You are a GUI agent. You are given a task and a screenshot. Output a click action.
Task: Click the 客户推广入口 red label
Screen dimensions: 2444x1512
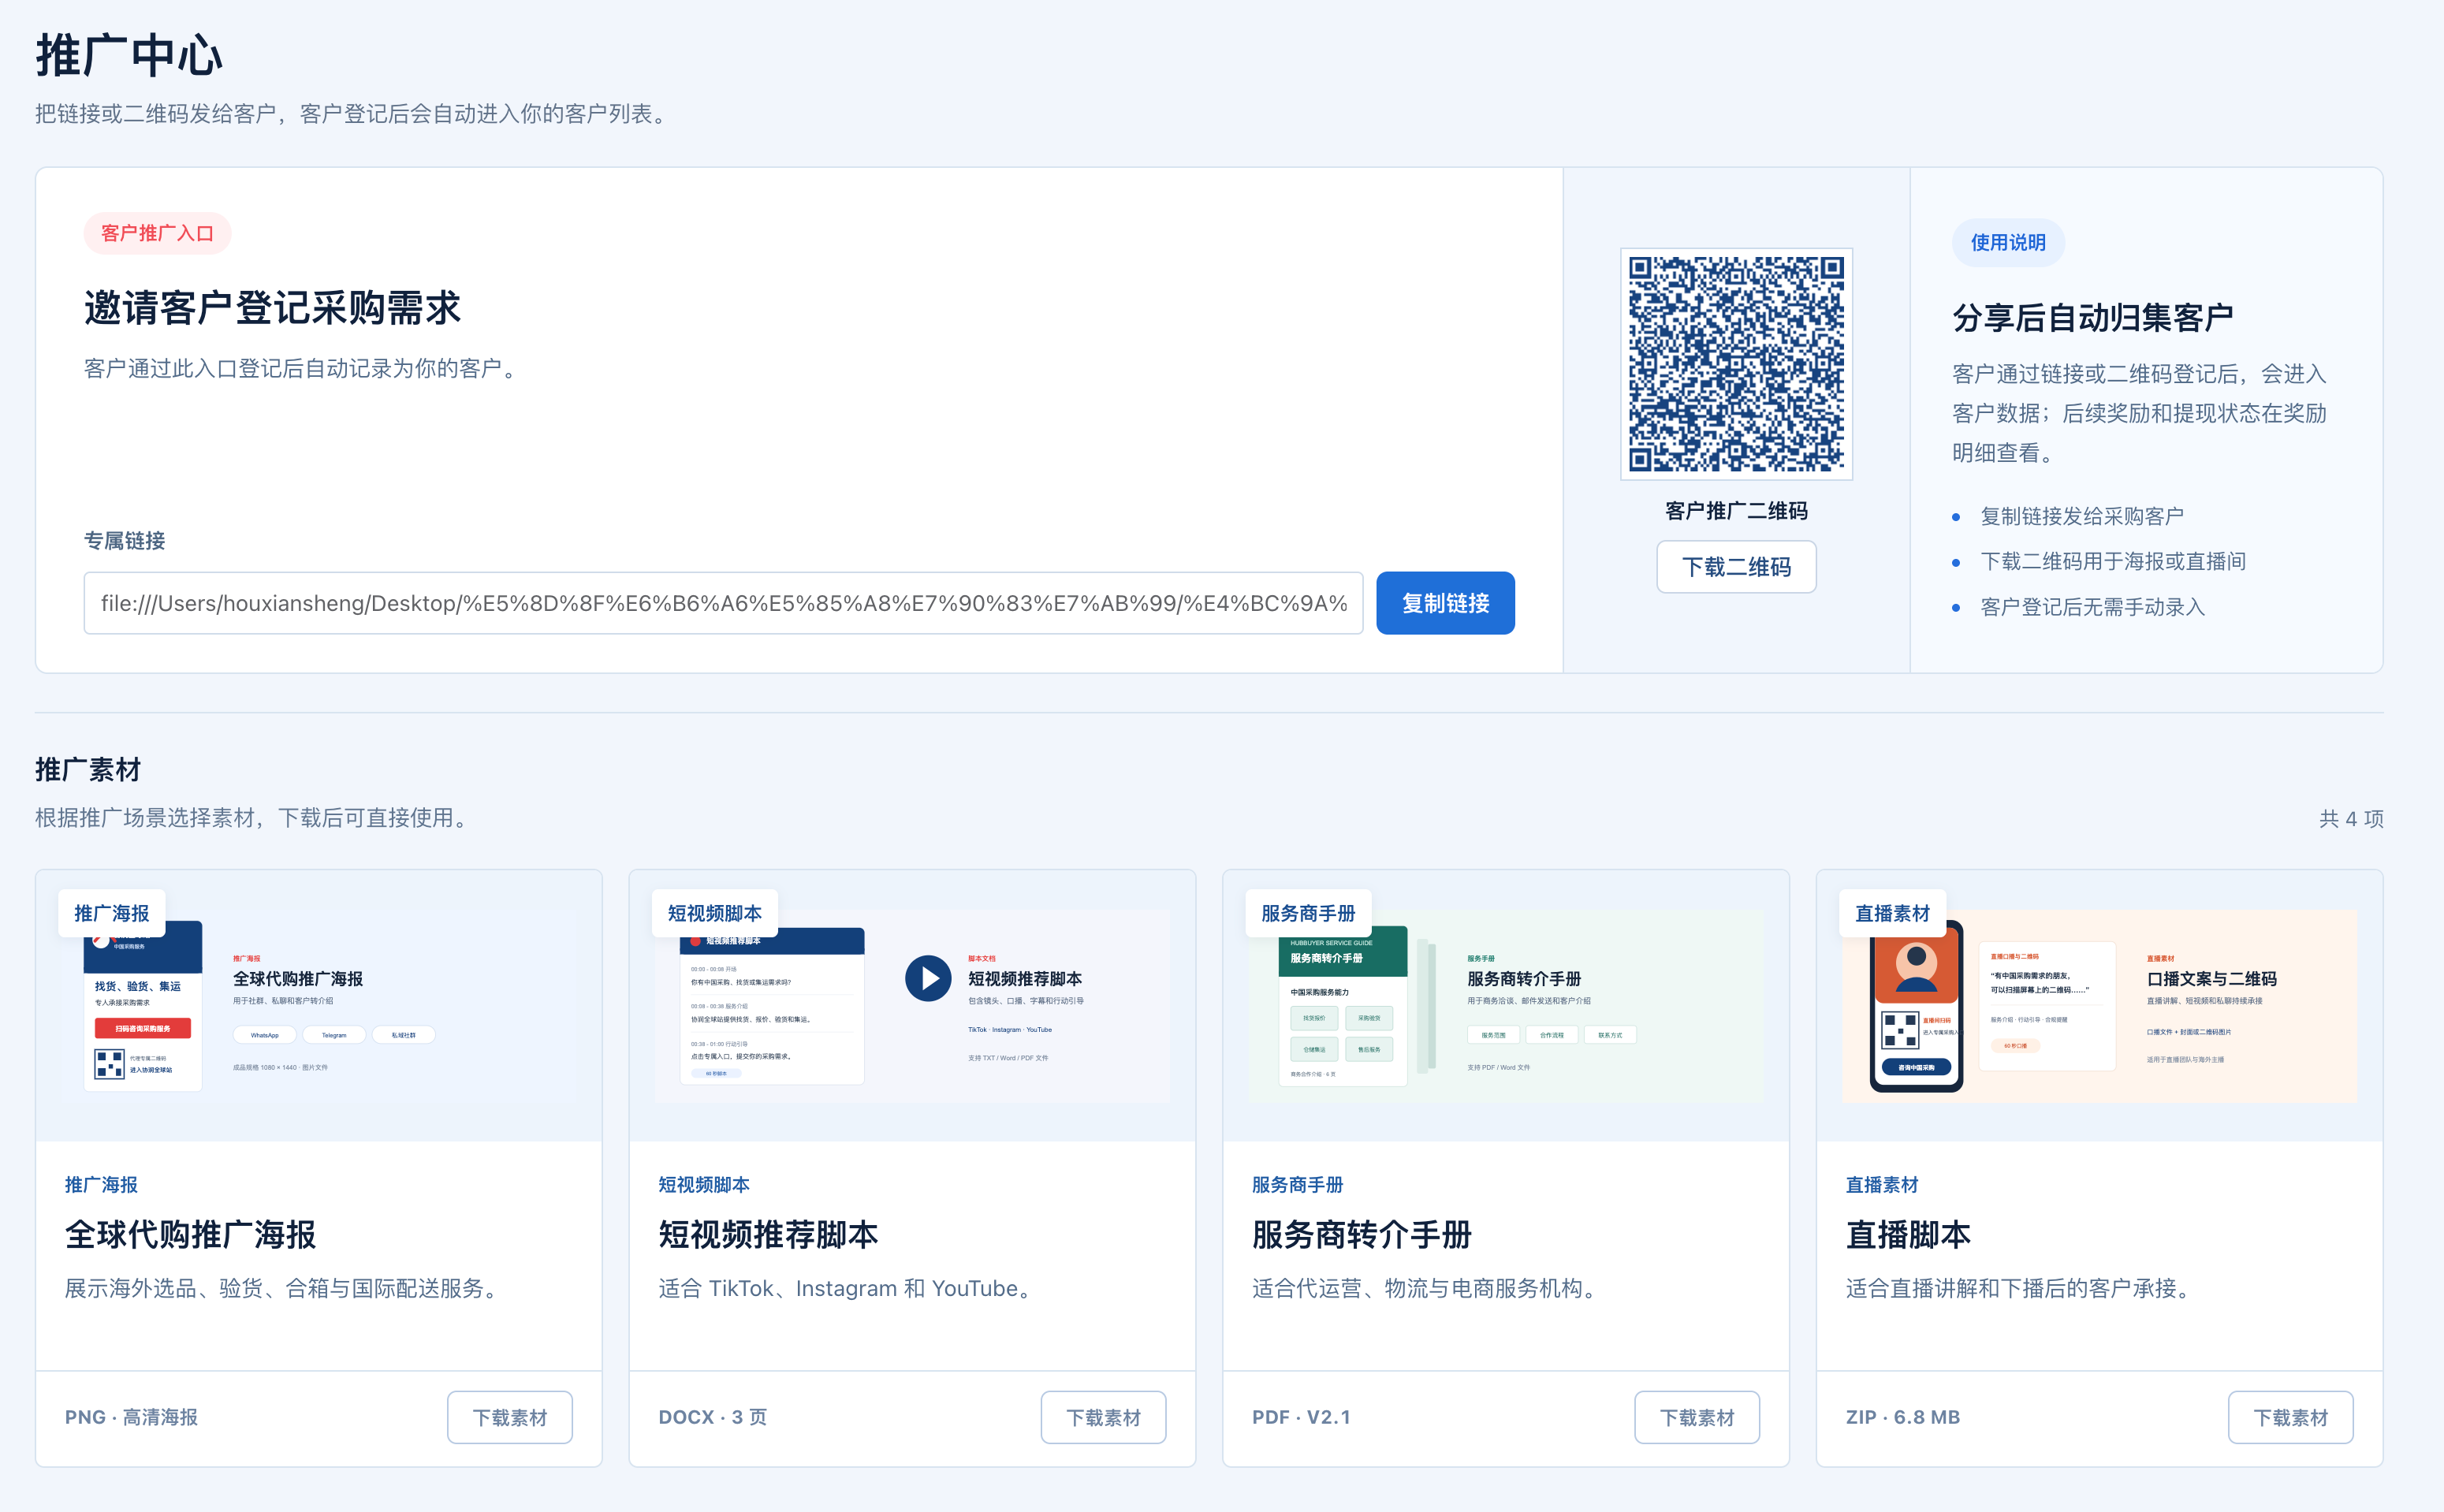pyautogui.click(x=157, y=233)
